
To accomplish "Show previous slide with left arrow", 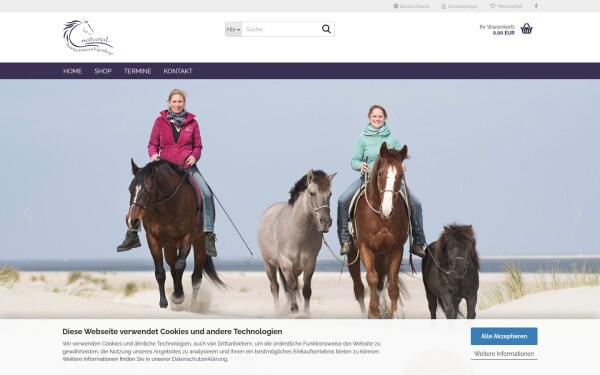I will coord(28,213).
